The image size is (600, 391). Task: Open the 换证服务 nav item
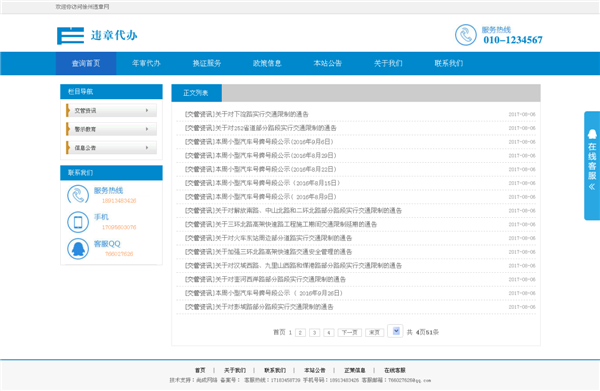click(207, 63)
